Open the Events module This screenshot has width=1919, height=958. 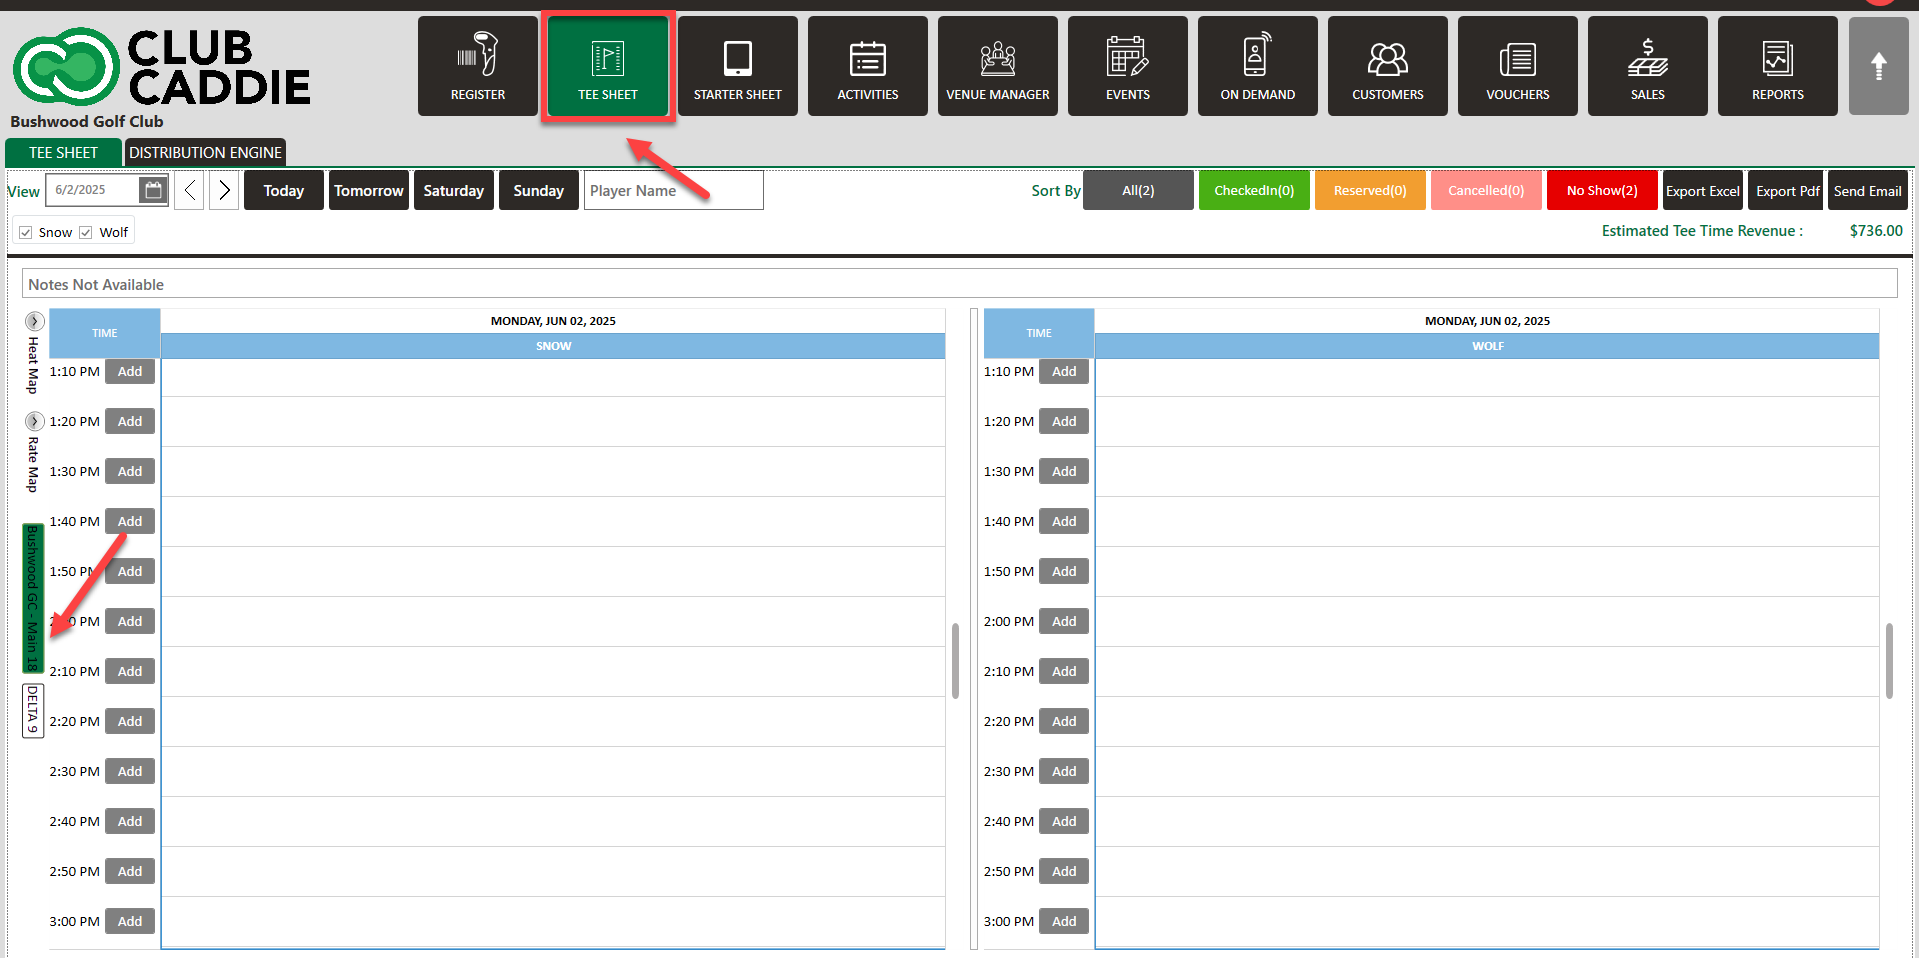[1128, 66]
